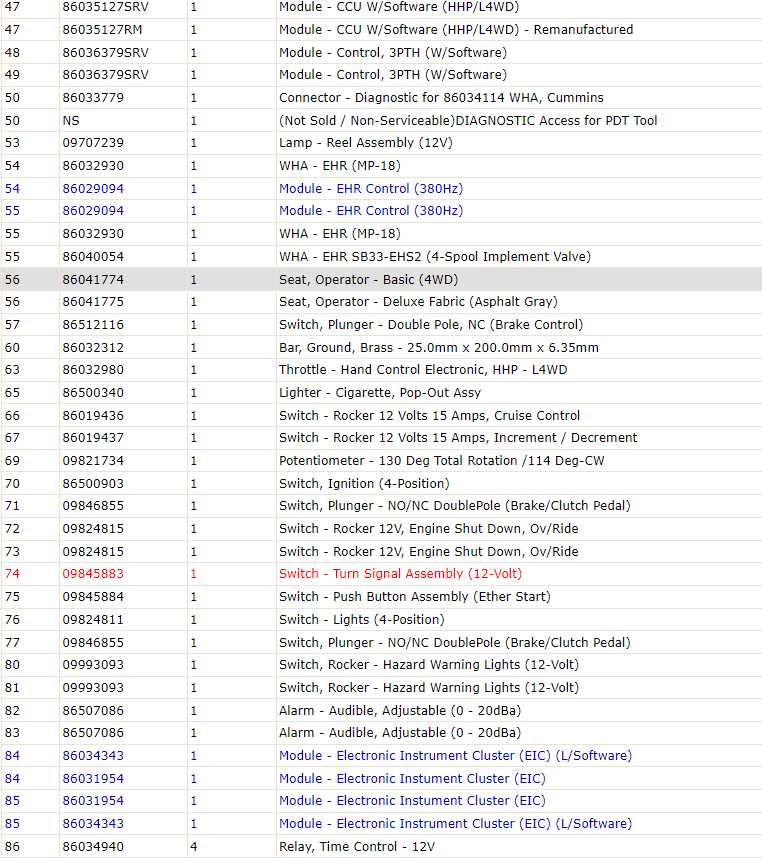Select part number 86512116

(x=93, y=324)
